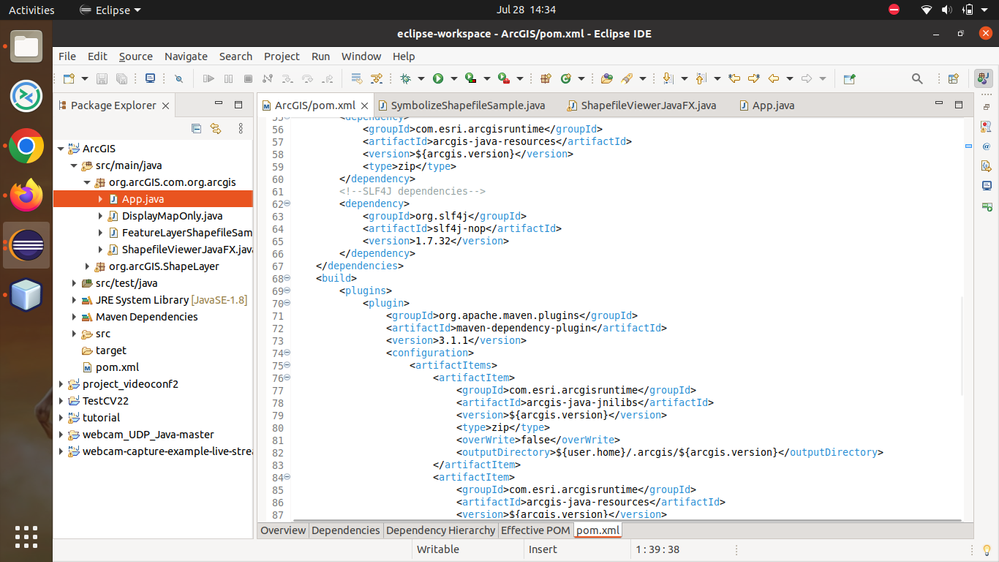This screenshot has width=999, height=562.
Task: Switch to the Dependency Hierarchy tab
Action: pyautogui.click(x=440, y=530)
